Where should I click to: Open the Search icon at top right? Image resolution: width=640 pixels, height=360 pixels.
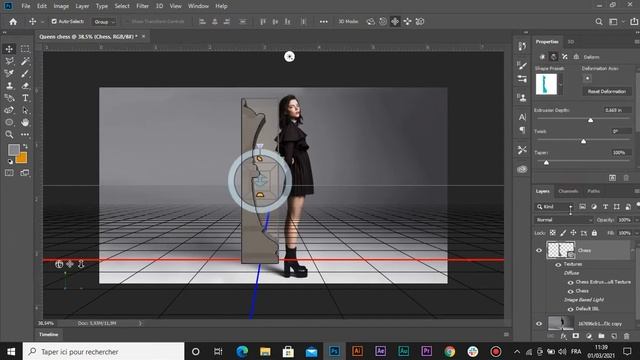599,22
